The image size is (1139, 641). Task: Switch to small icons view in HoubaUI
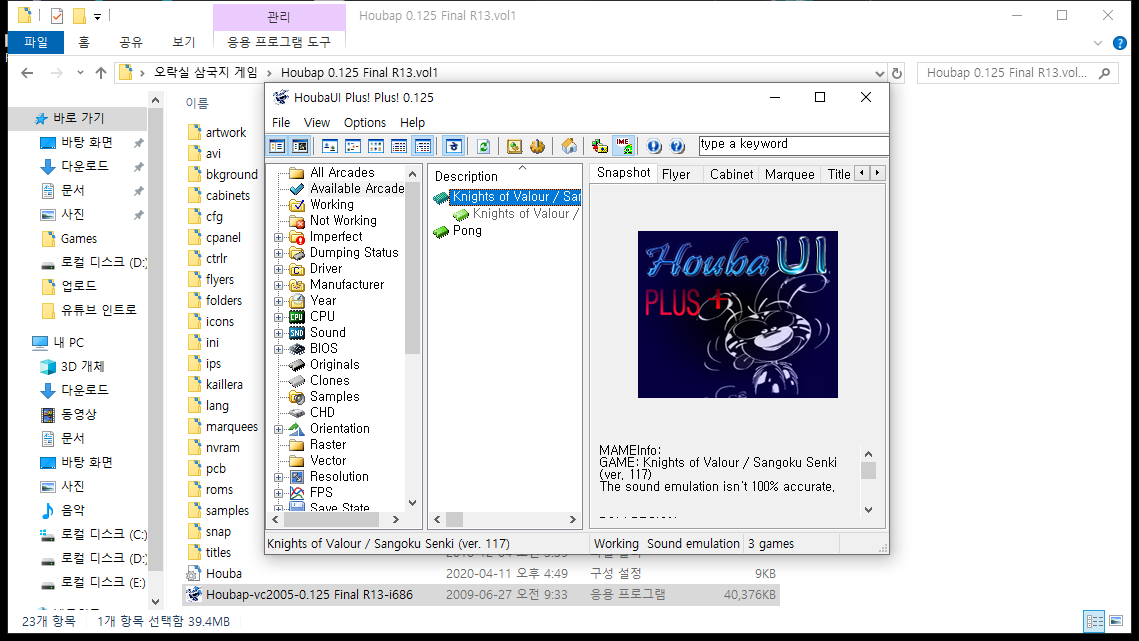[352, 146]
